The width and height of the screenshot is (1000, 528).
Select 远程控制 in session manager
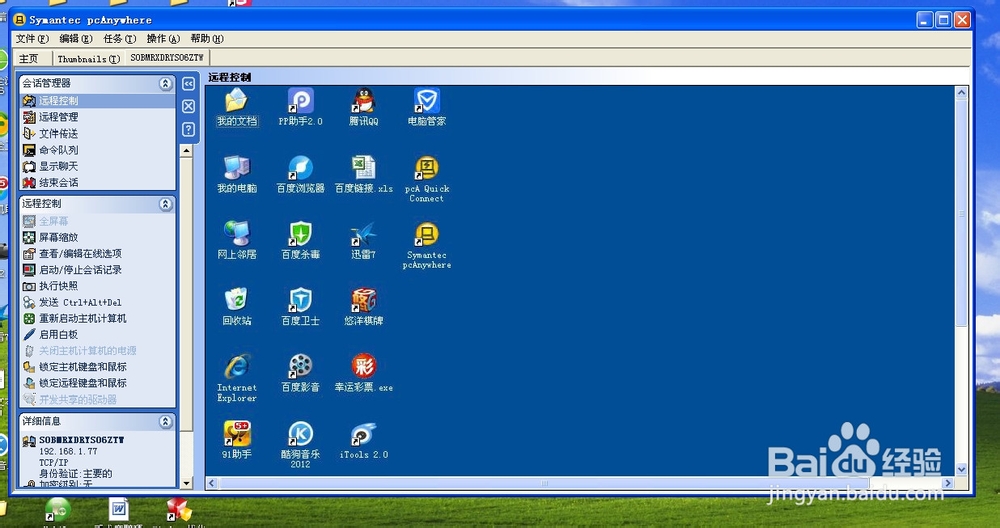98,101
